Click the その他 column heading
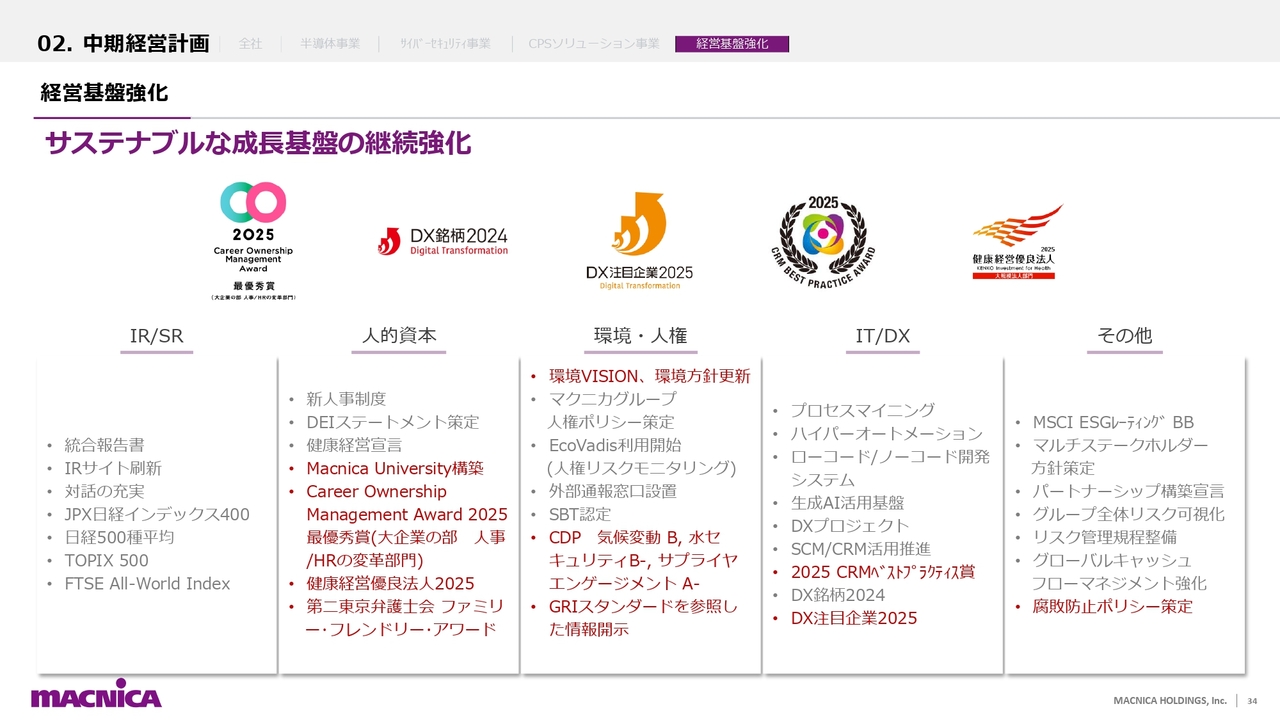 point(1124,336)
